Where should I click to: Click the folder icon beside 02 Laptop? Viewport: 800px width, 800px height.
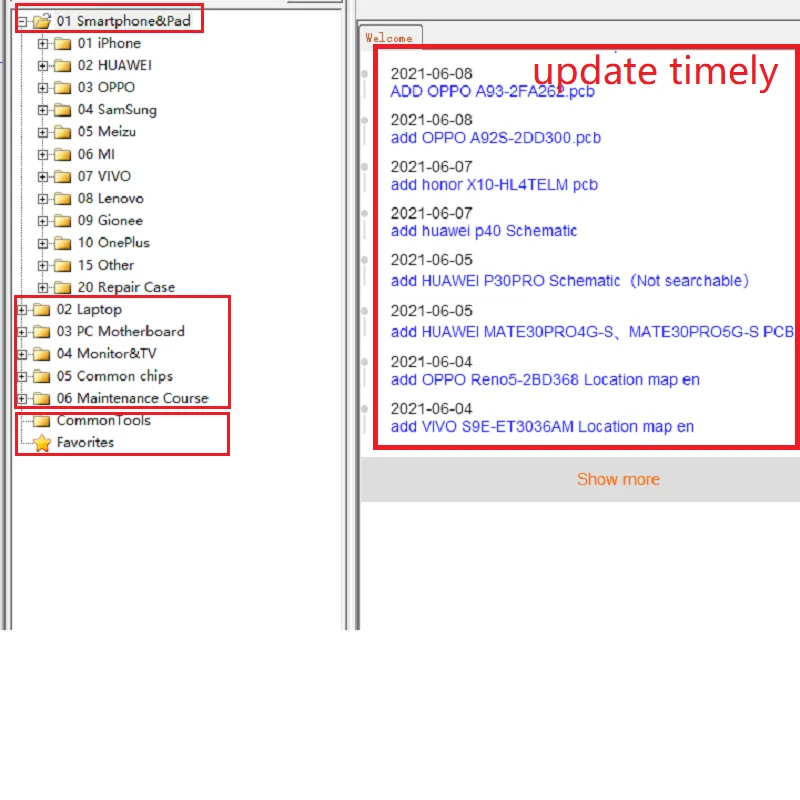tap(41, 310)
